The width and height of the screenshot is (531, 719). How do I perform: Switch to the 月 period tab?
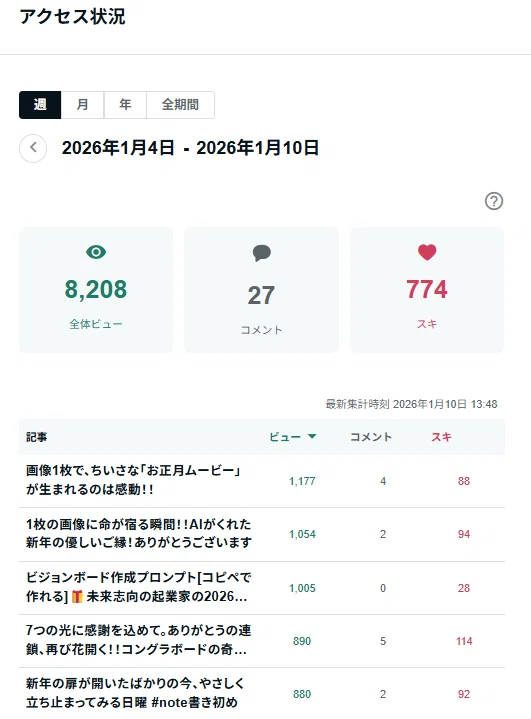point(83,105)
